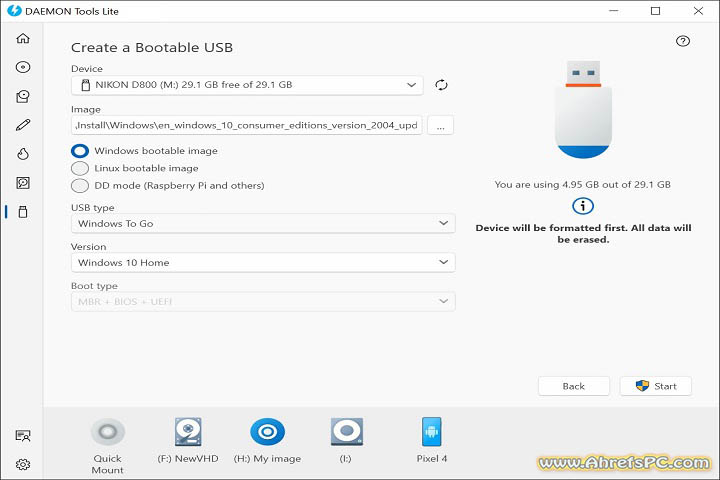This screenshot has width=720, height=480.
Task: Open the disabled Boot type dropdown
Action: coord(263,302)
